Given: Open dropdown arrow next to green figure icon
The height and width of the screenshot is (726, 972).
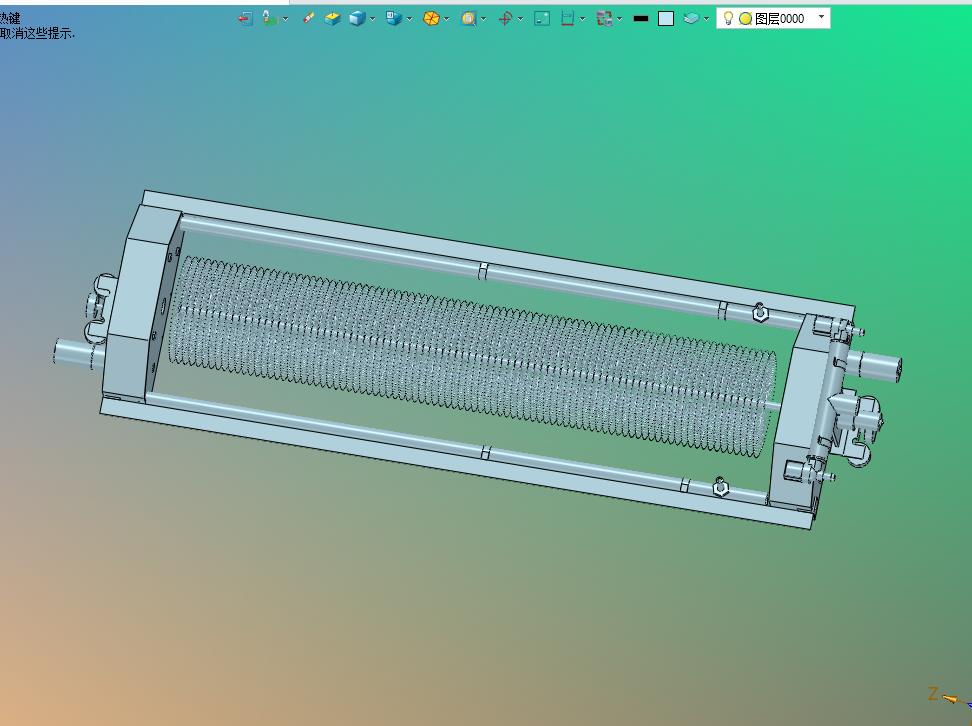Looking at the screenshot, I should (x=285, y=19).
